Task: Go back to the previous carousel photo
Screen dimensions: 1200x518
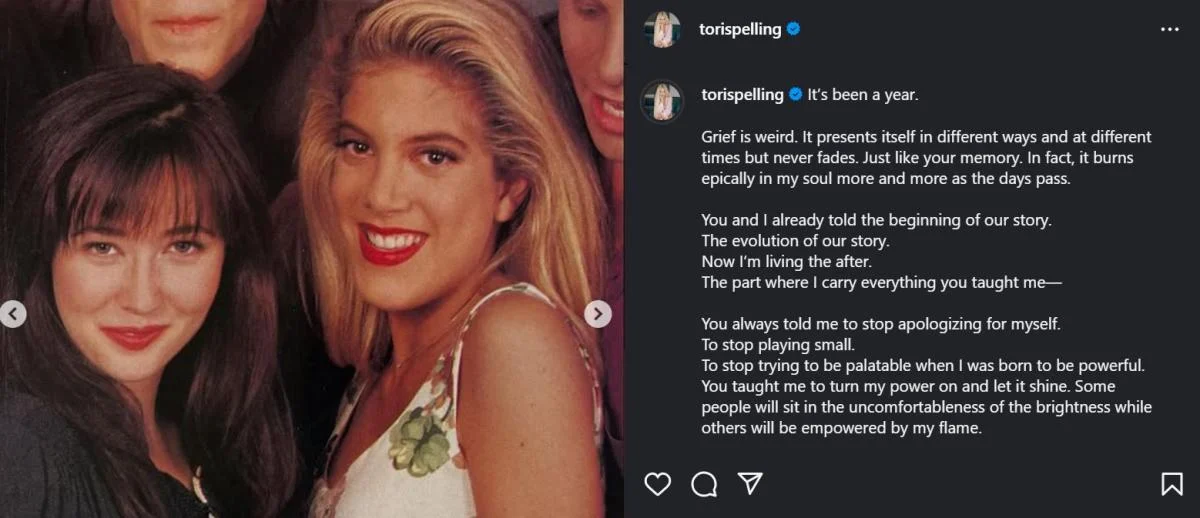Action: point(13,314)
